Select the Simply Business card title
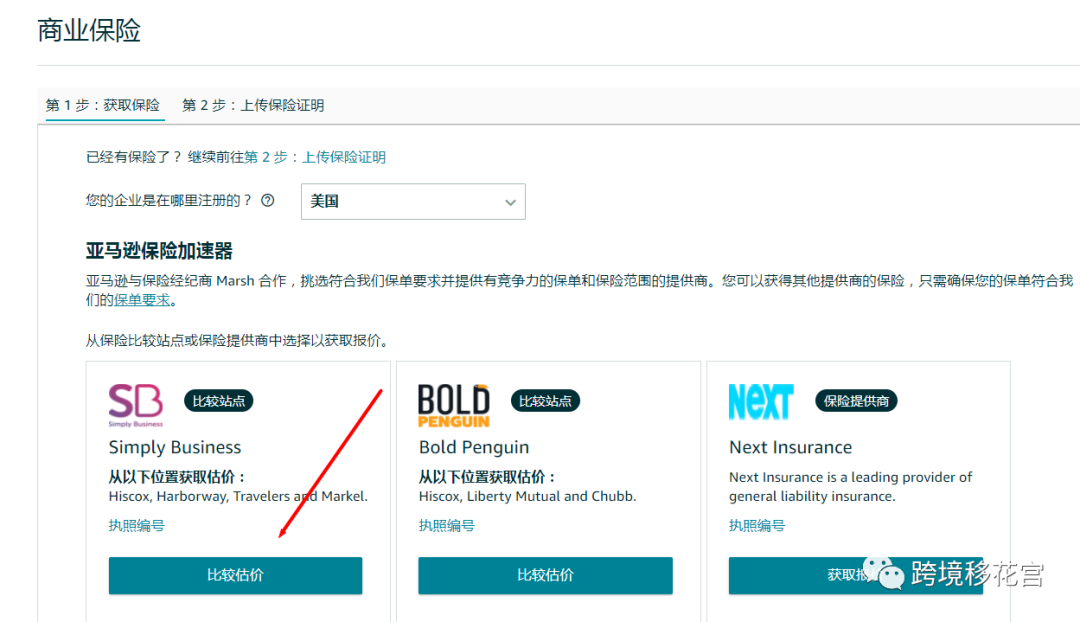This screenshot has width=1080, height=622. 175,448
